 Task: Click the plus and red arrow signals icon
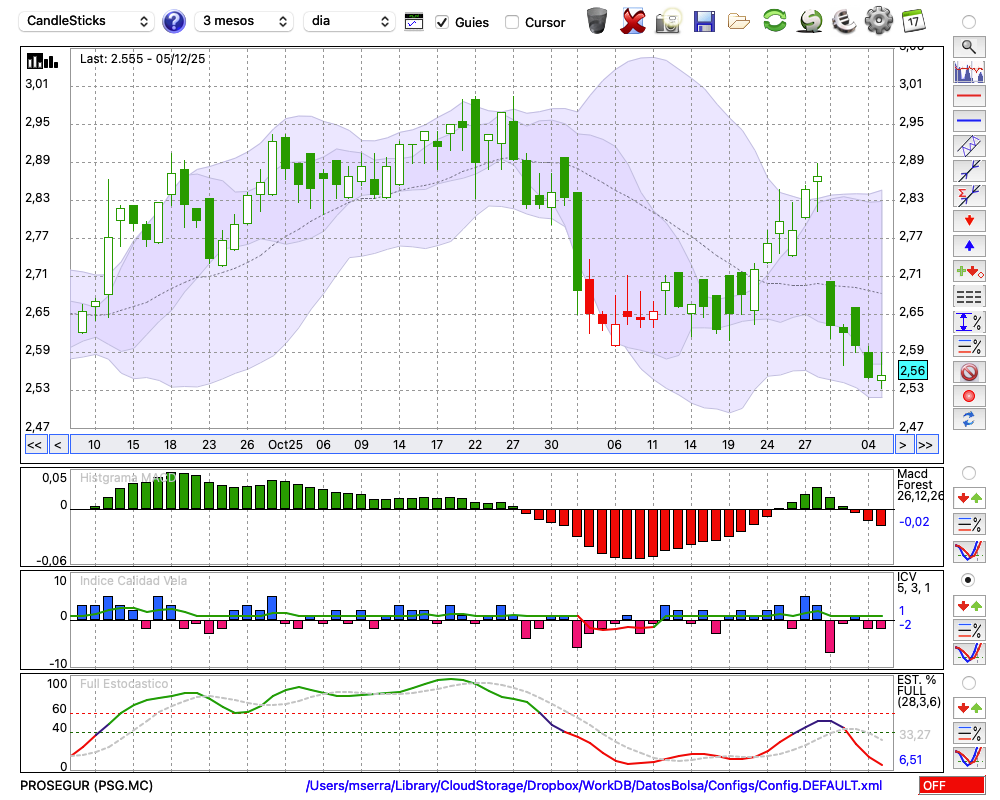point(969,271)
